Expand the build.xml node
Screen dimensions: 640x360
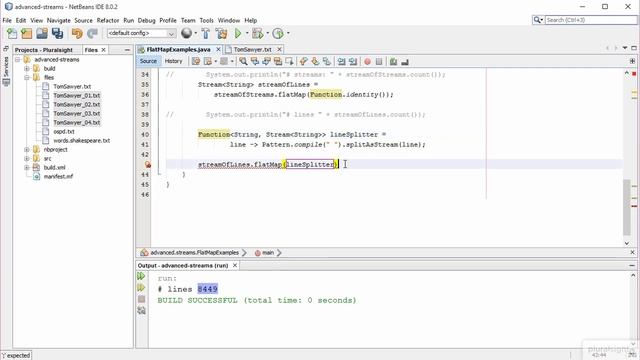(27, 167)
